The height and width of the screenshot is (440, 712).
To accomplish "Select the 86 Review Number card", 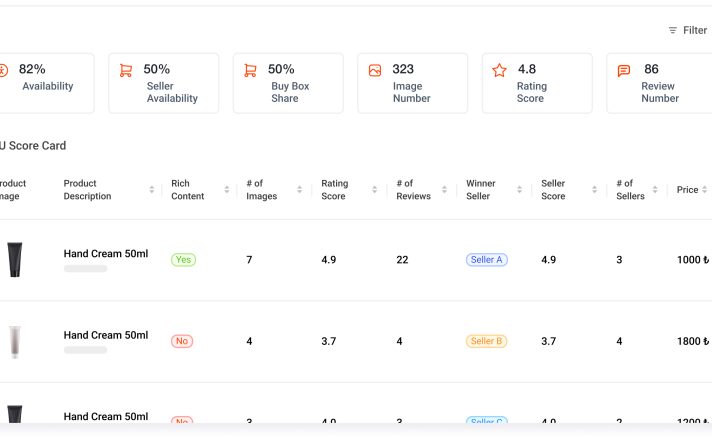I will coord(659,83).
